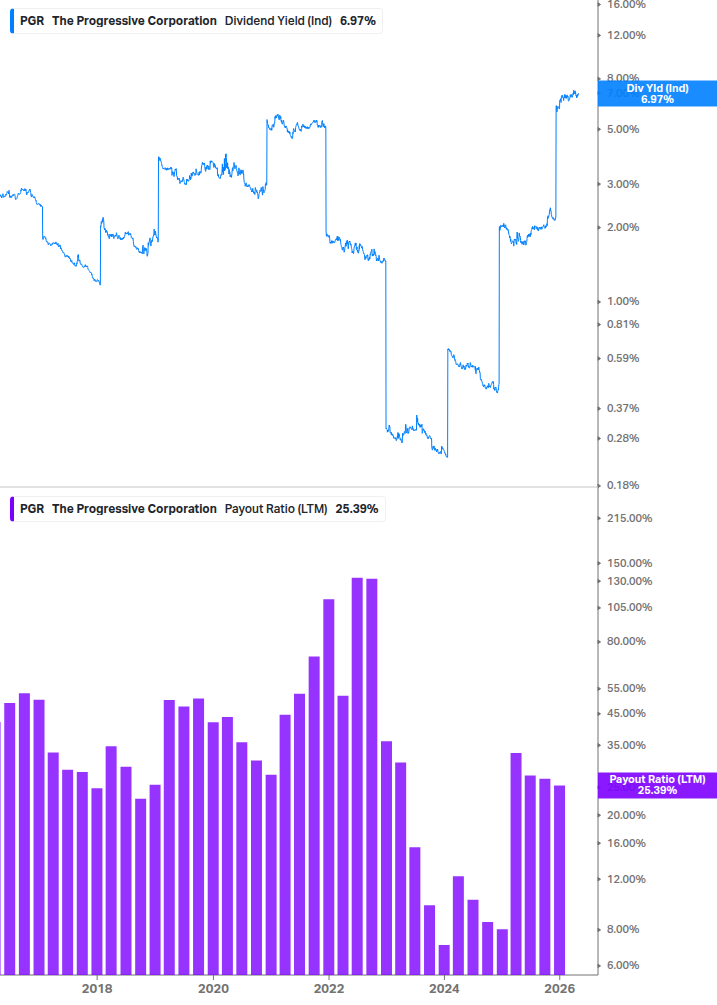Click the 2026 x-axis label

[x=559, y=988]
